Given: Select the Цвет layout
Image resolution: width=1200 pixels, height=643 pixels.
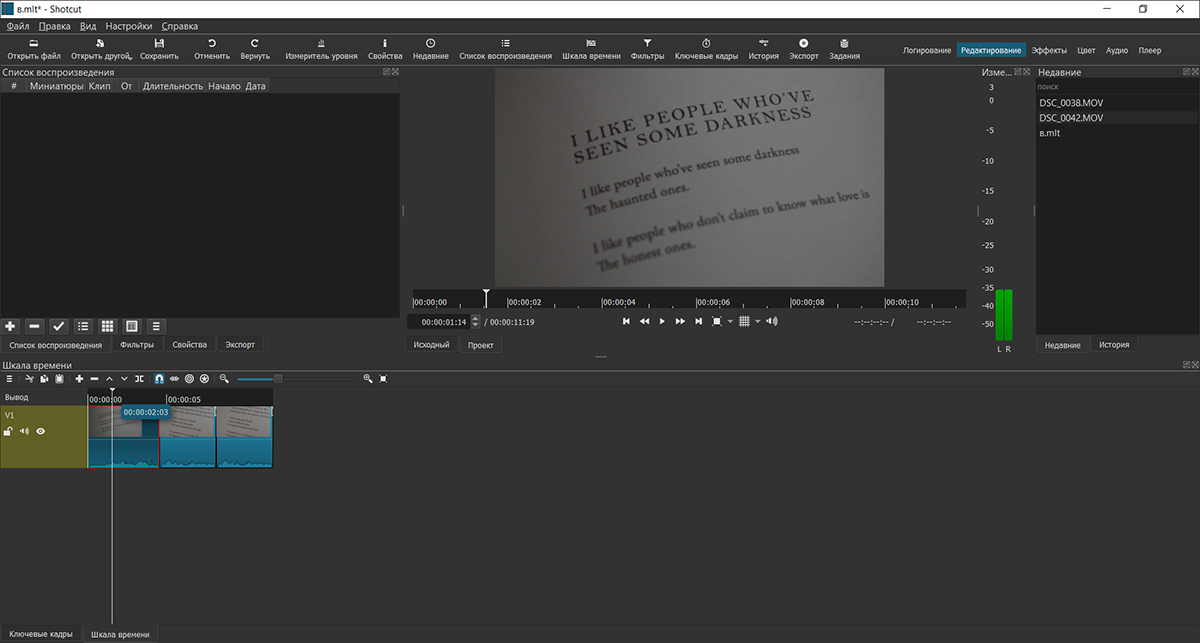Looking at the screenshot, I should pos(1086,50).
